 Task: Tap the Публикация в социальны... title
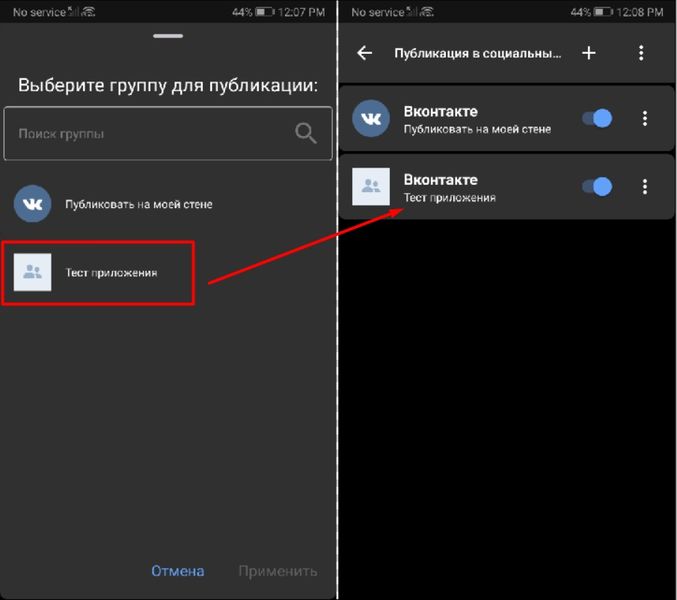click(478, 54)
